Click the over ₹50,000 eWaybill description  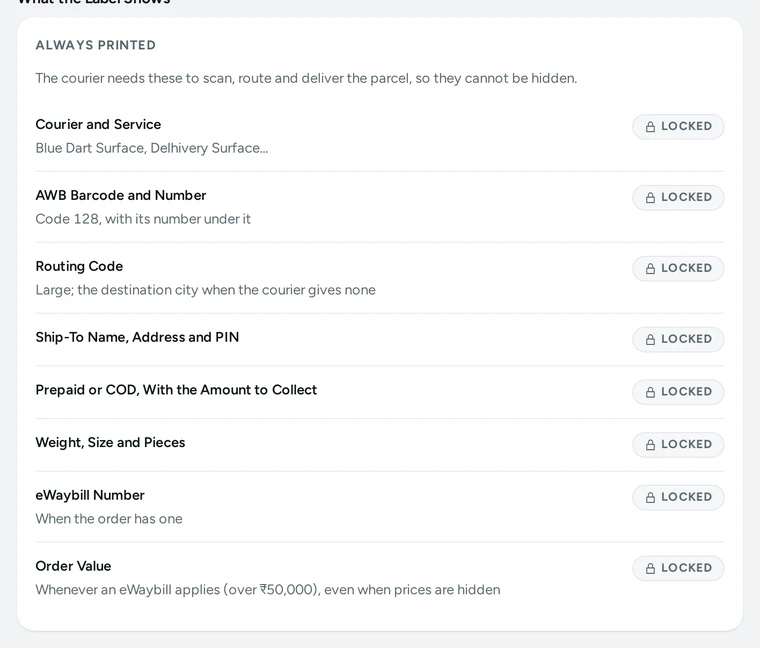[268, 590]
